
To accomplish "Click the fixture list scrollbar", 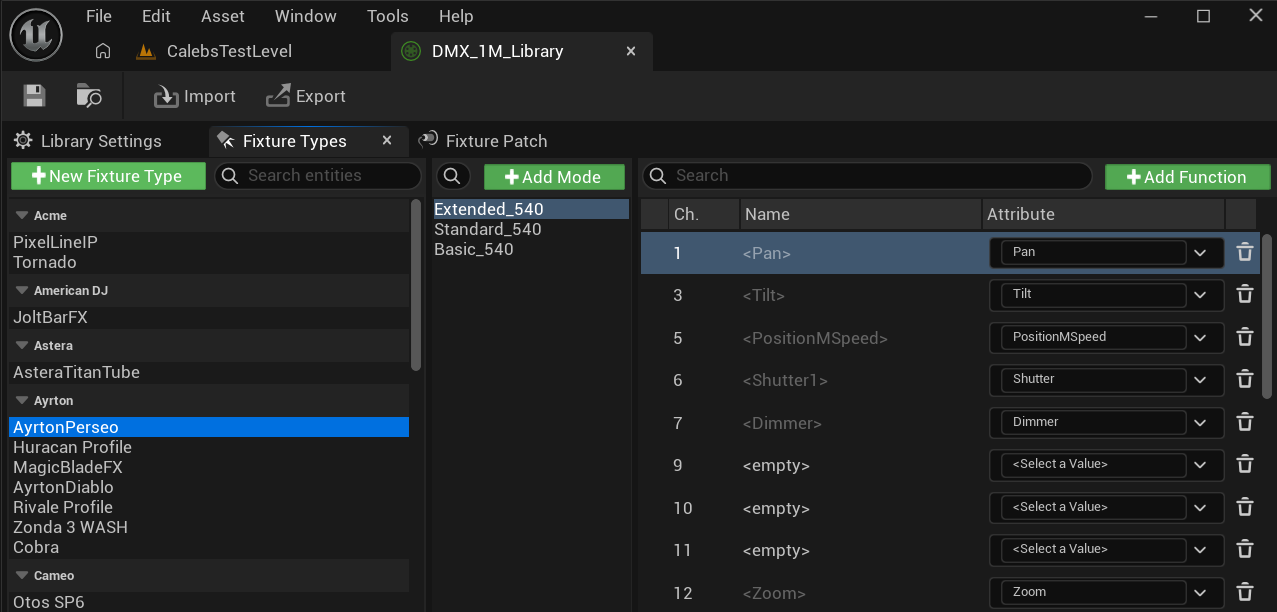I will point(416,285).
